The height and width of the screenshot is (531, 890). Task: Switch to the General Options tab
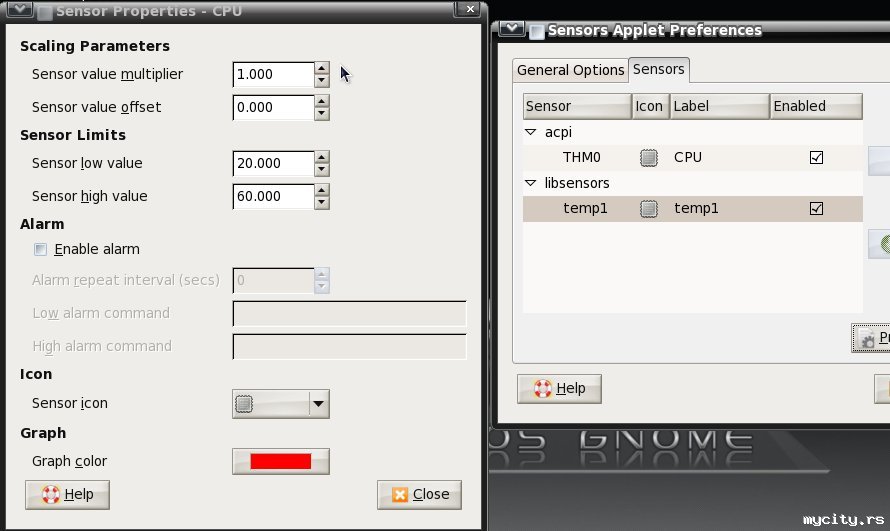(x=570, y=70)
